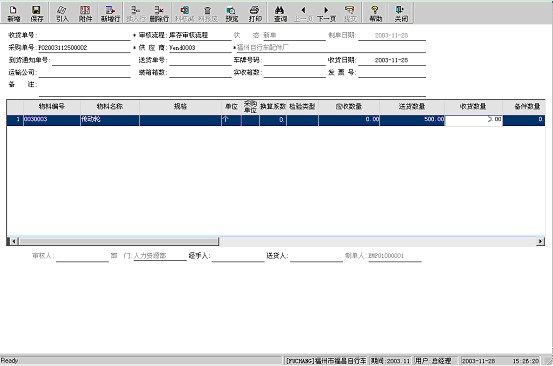Click the 新增 (New) toolbar icon
The width and height of the screenshot is (553, 366).
pos(13,13)
